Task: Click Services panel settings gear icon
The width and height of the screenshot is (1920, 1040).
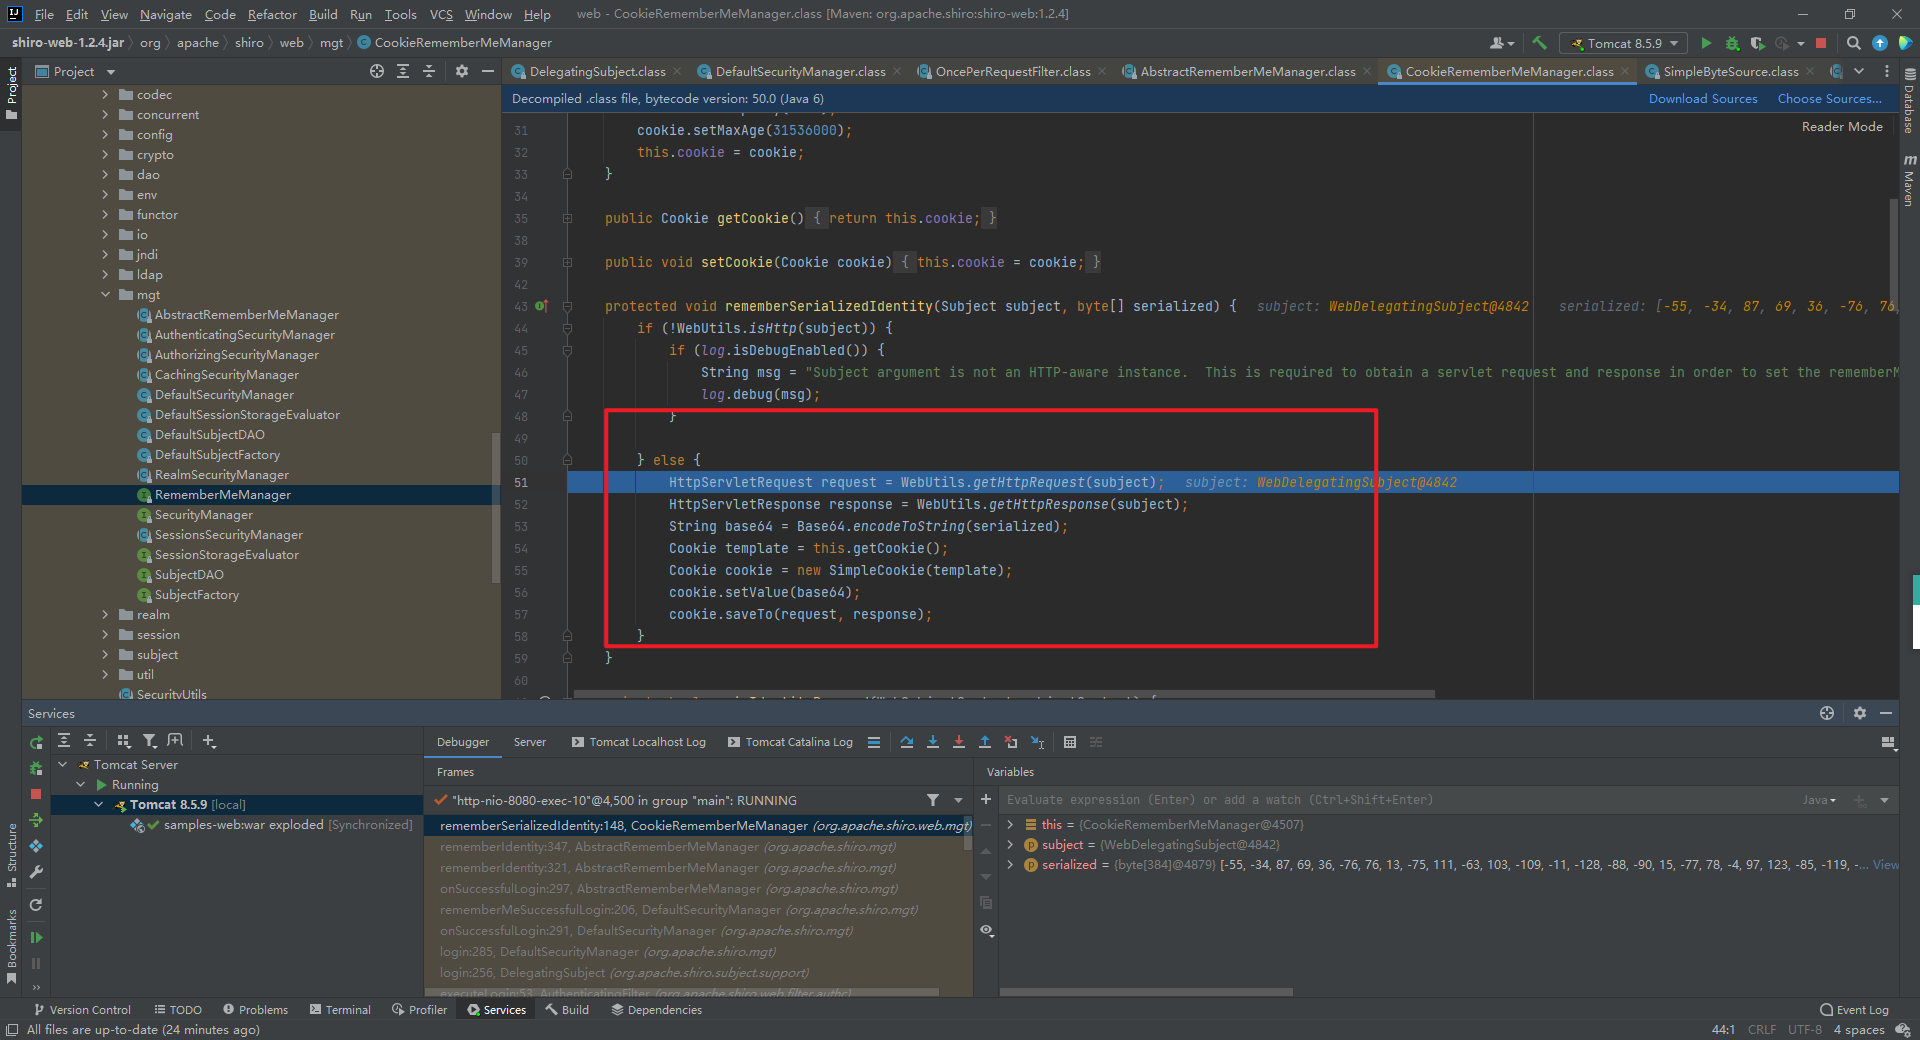Action: coord(1859,713)
